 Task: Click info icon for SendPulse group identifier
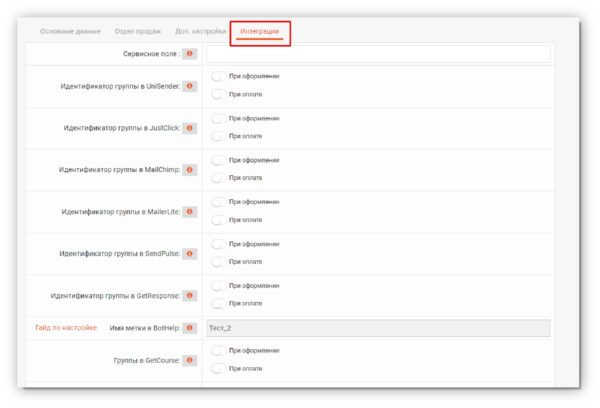(x=189, y=253)
